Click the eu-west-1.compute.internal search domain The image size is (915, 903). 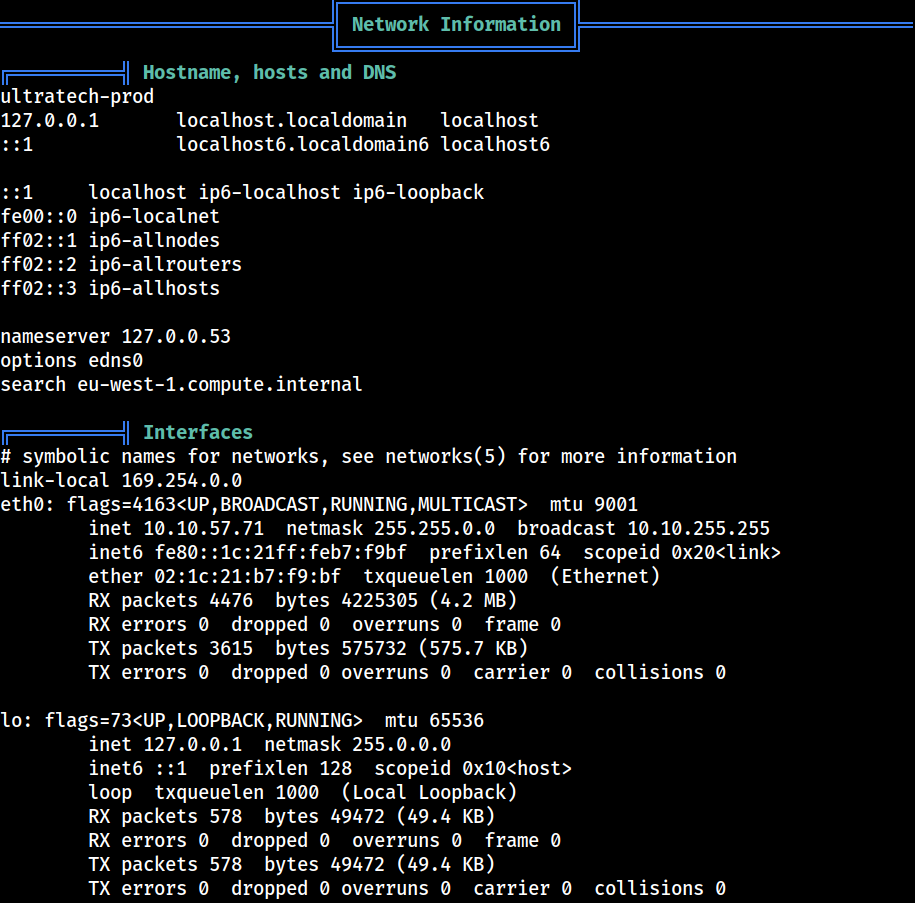[219, 384]
